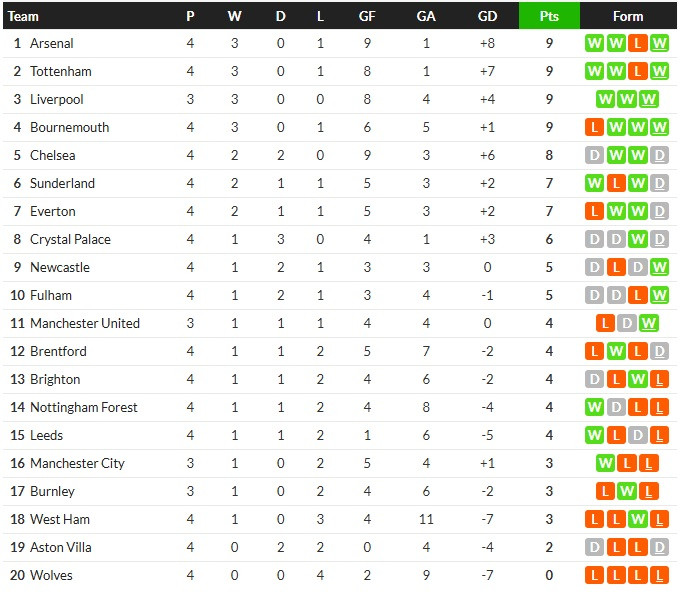The width and height of the screenshot is (687, 599).
Task: Click the GF column header
Action: [x=367, y=16]
